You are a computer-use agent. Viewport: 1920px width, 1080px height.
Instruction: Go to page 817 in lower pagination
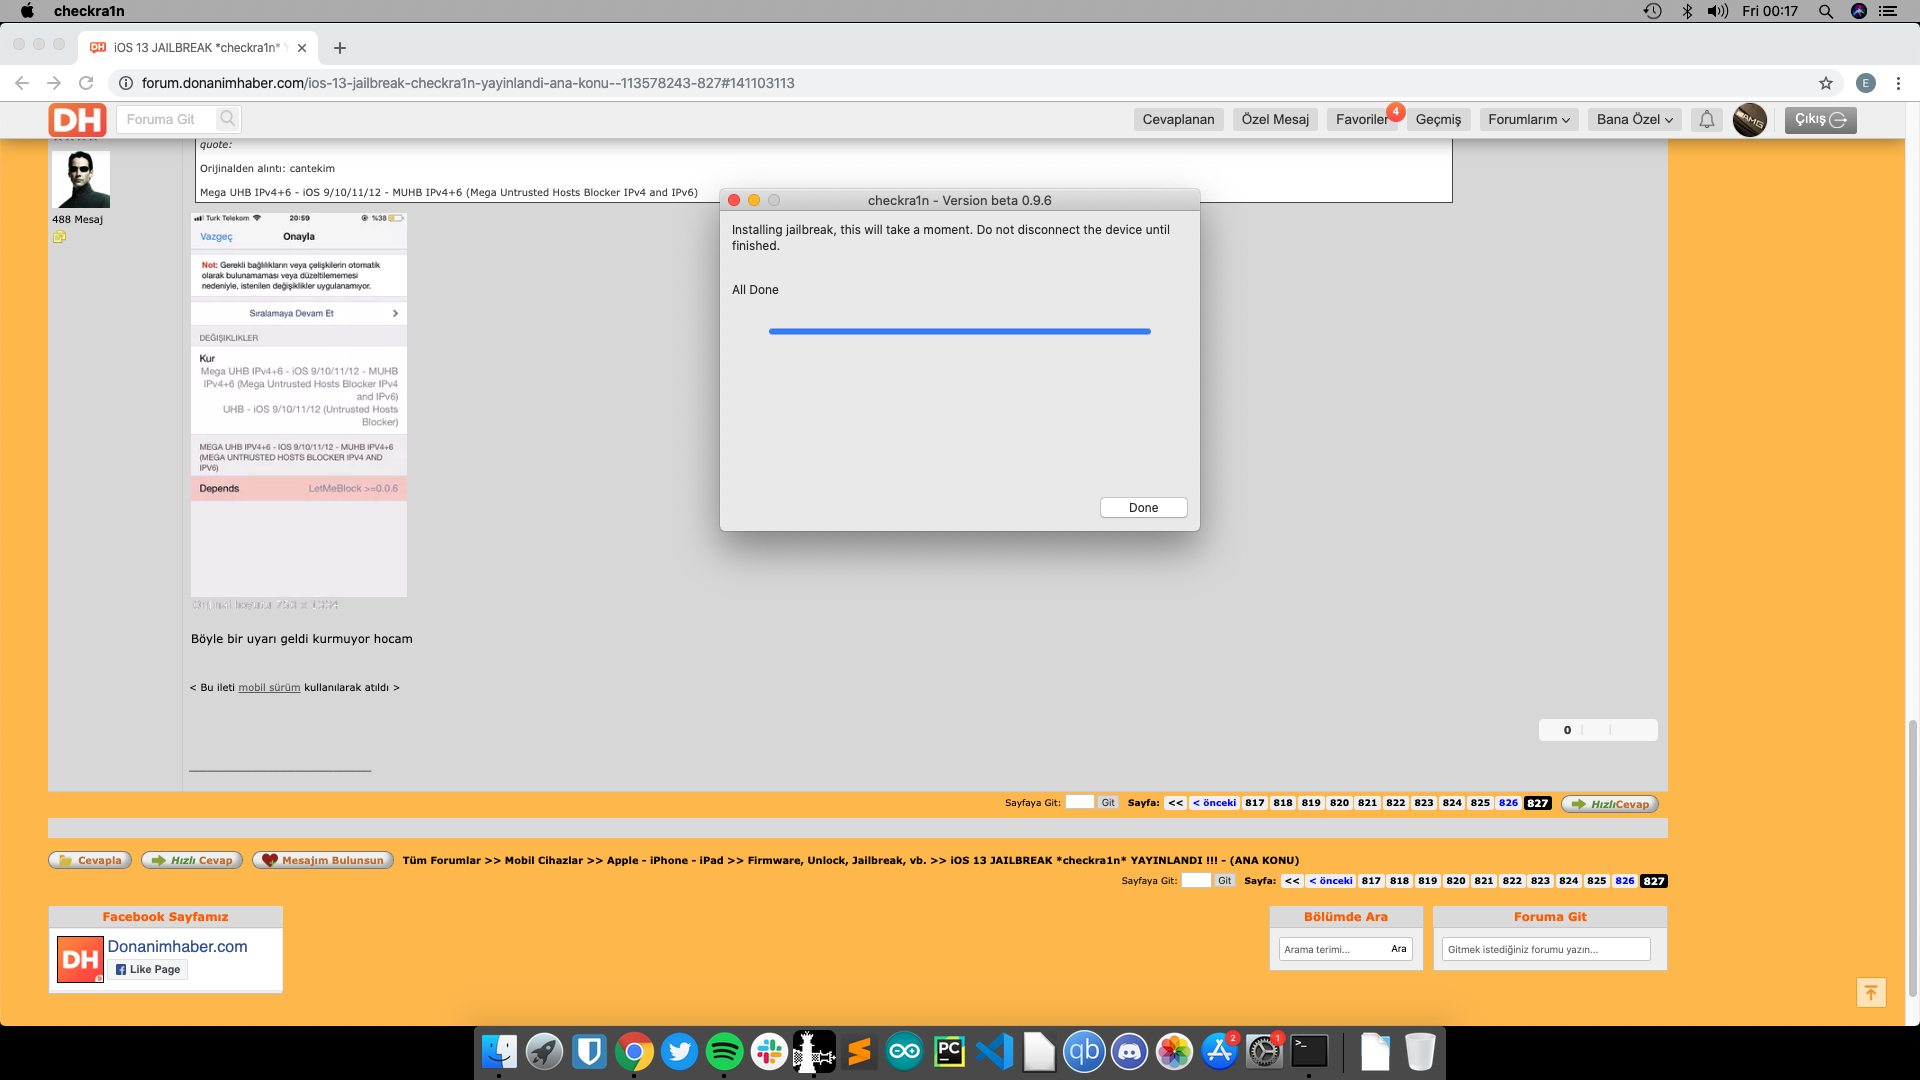point(1371,881)
